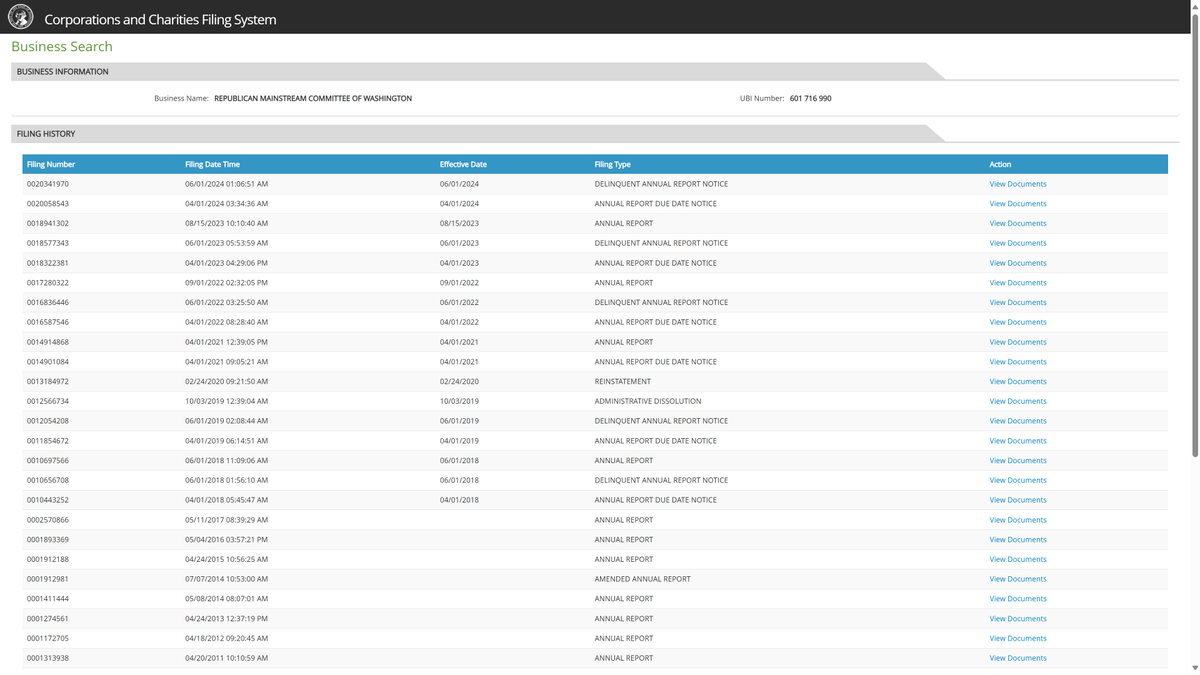Screen dimensions: 1200x675
Task: Click effective date 10/03/2019
Action: click(x=459, y=401)
